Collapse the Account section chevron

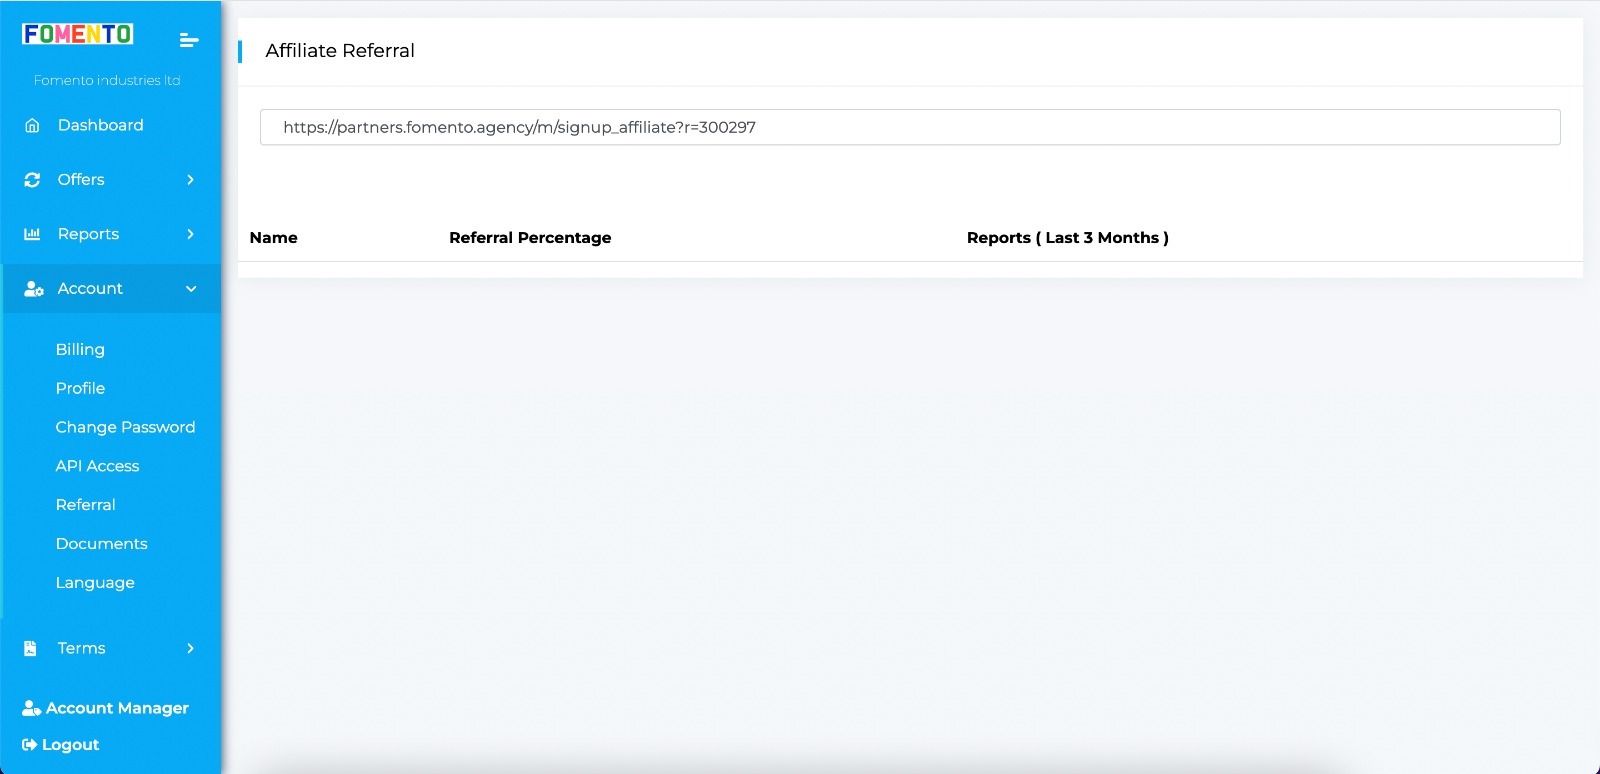pyautogui.click(x=191, y=289)
